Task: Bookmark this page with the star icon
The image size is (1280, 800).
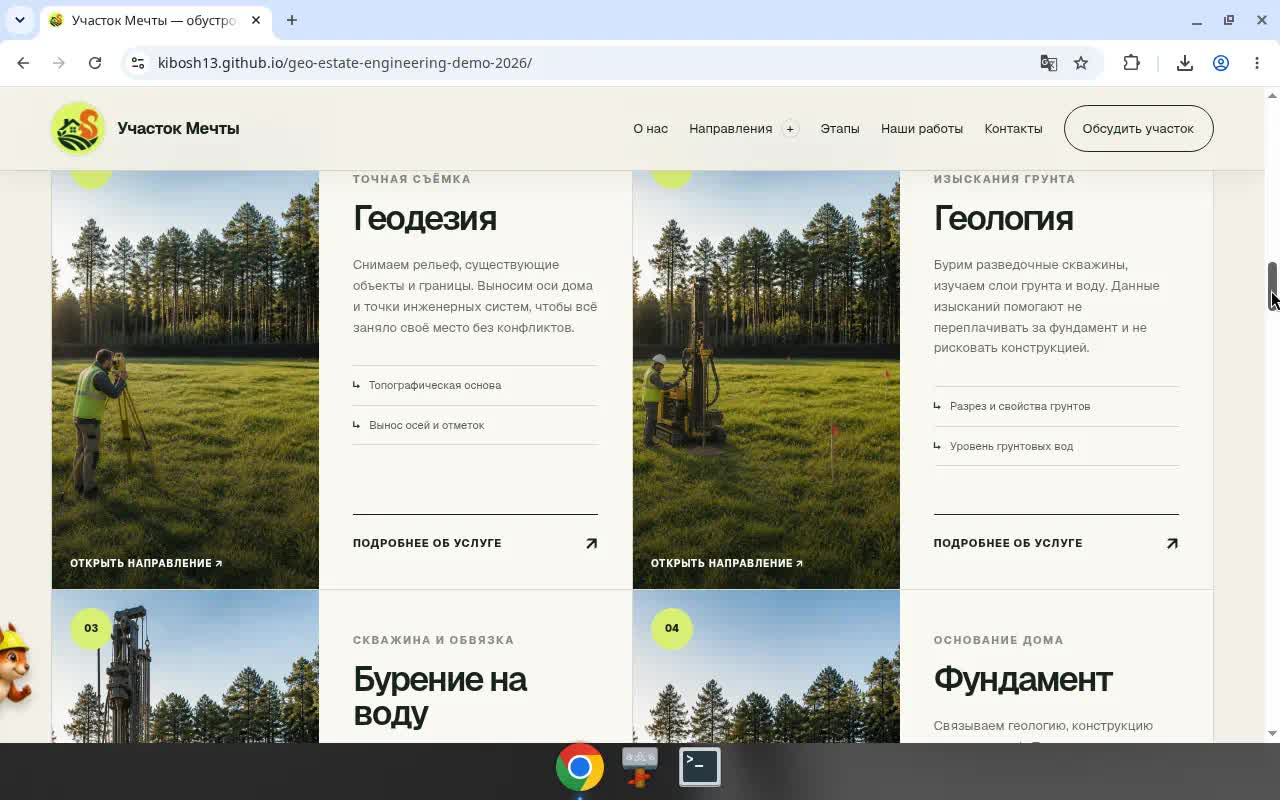Action: pos(1081,63)
